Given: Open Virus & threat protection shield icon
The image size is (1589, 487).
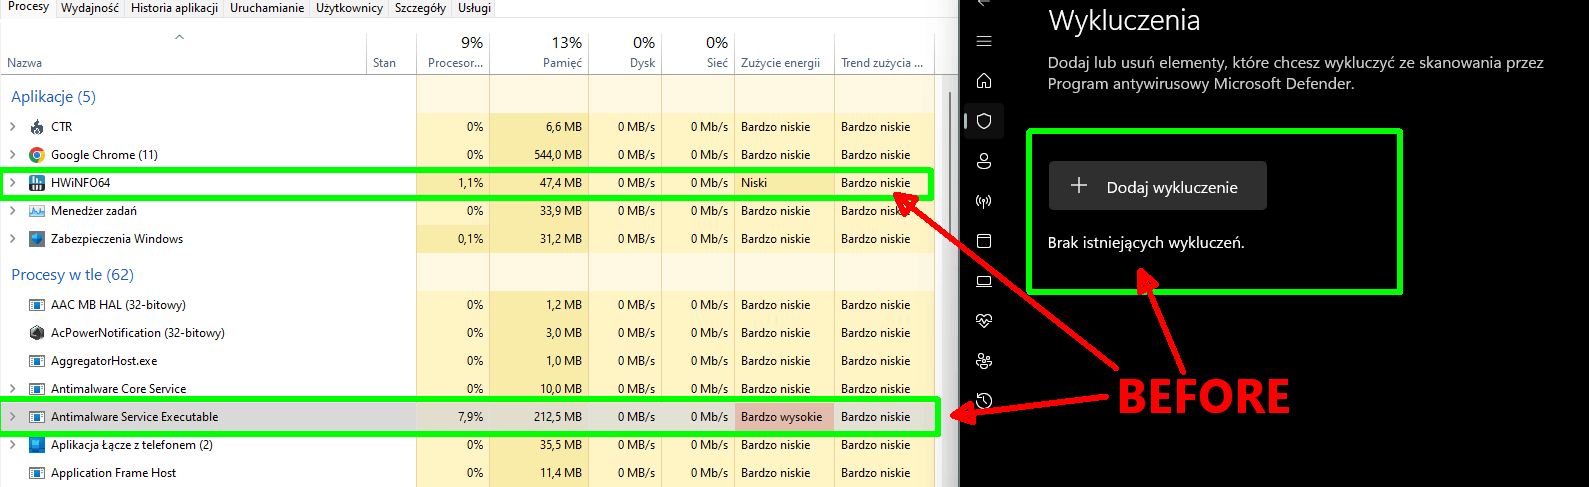Looking at the screenshot, I should (x=984, y=121).
